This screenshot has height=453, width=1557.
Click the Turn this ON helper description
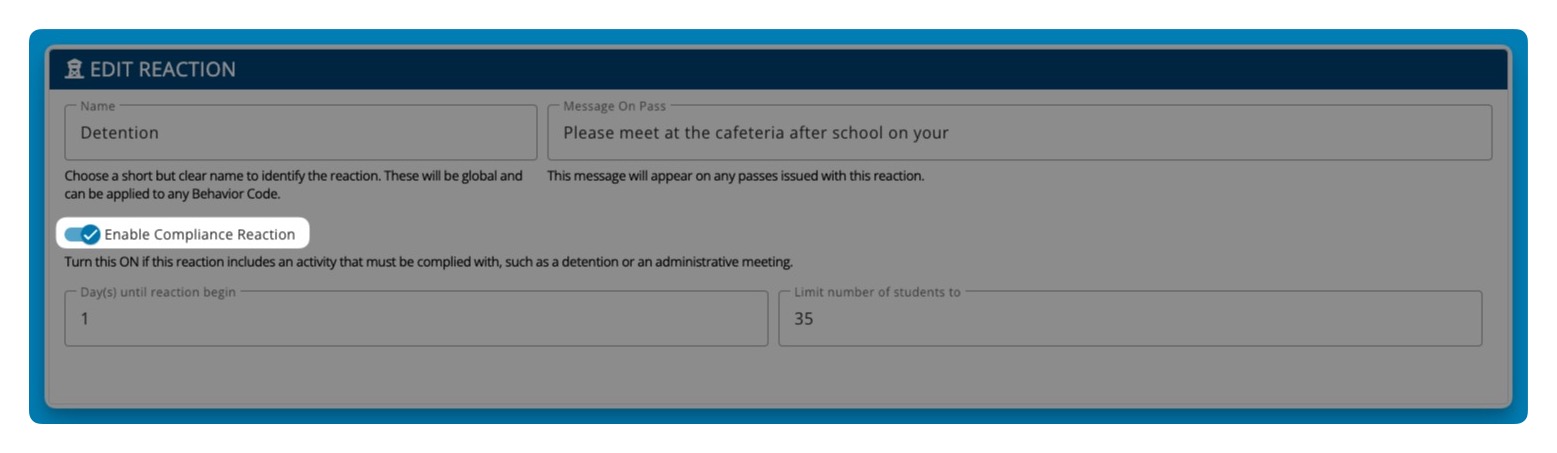coord(429,262)
